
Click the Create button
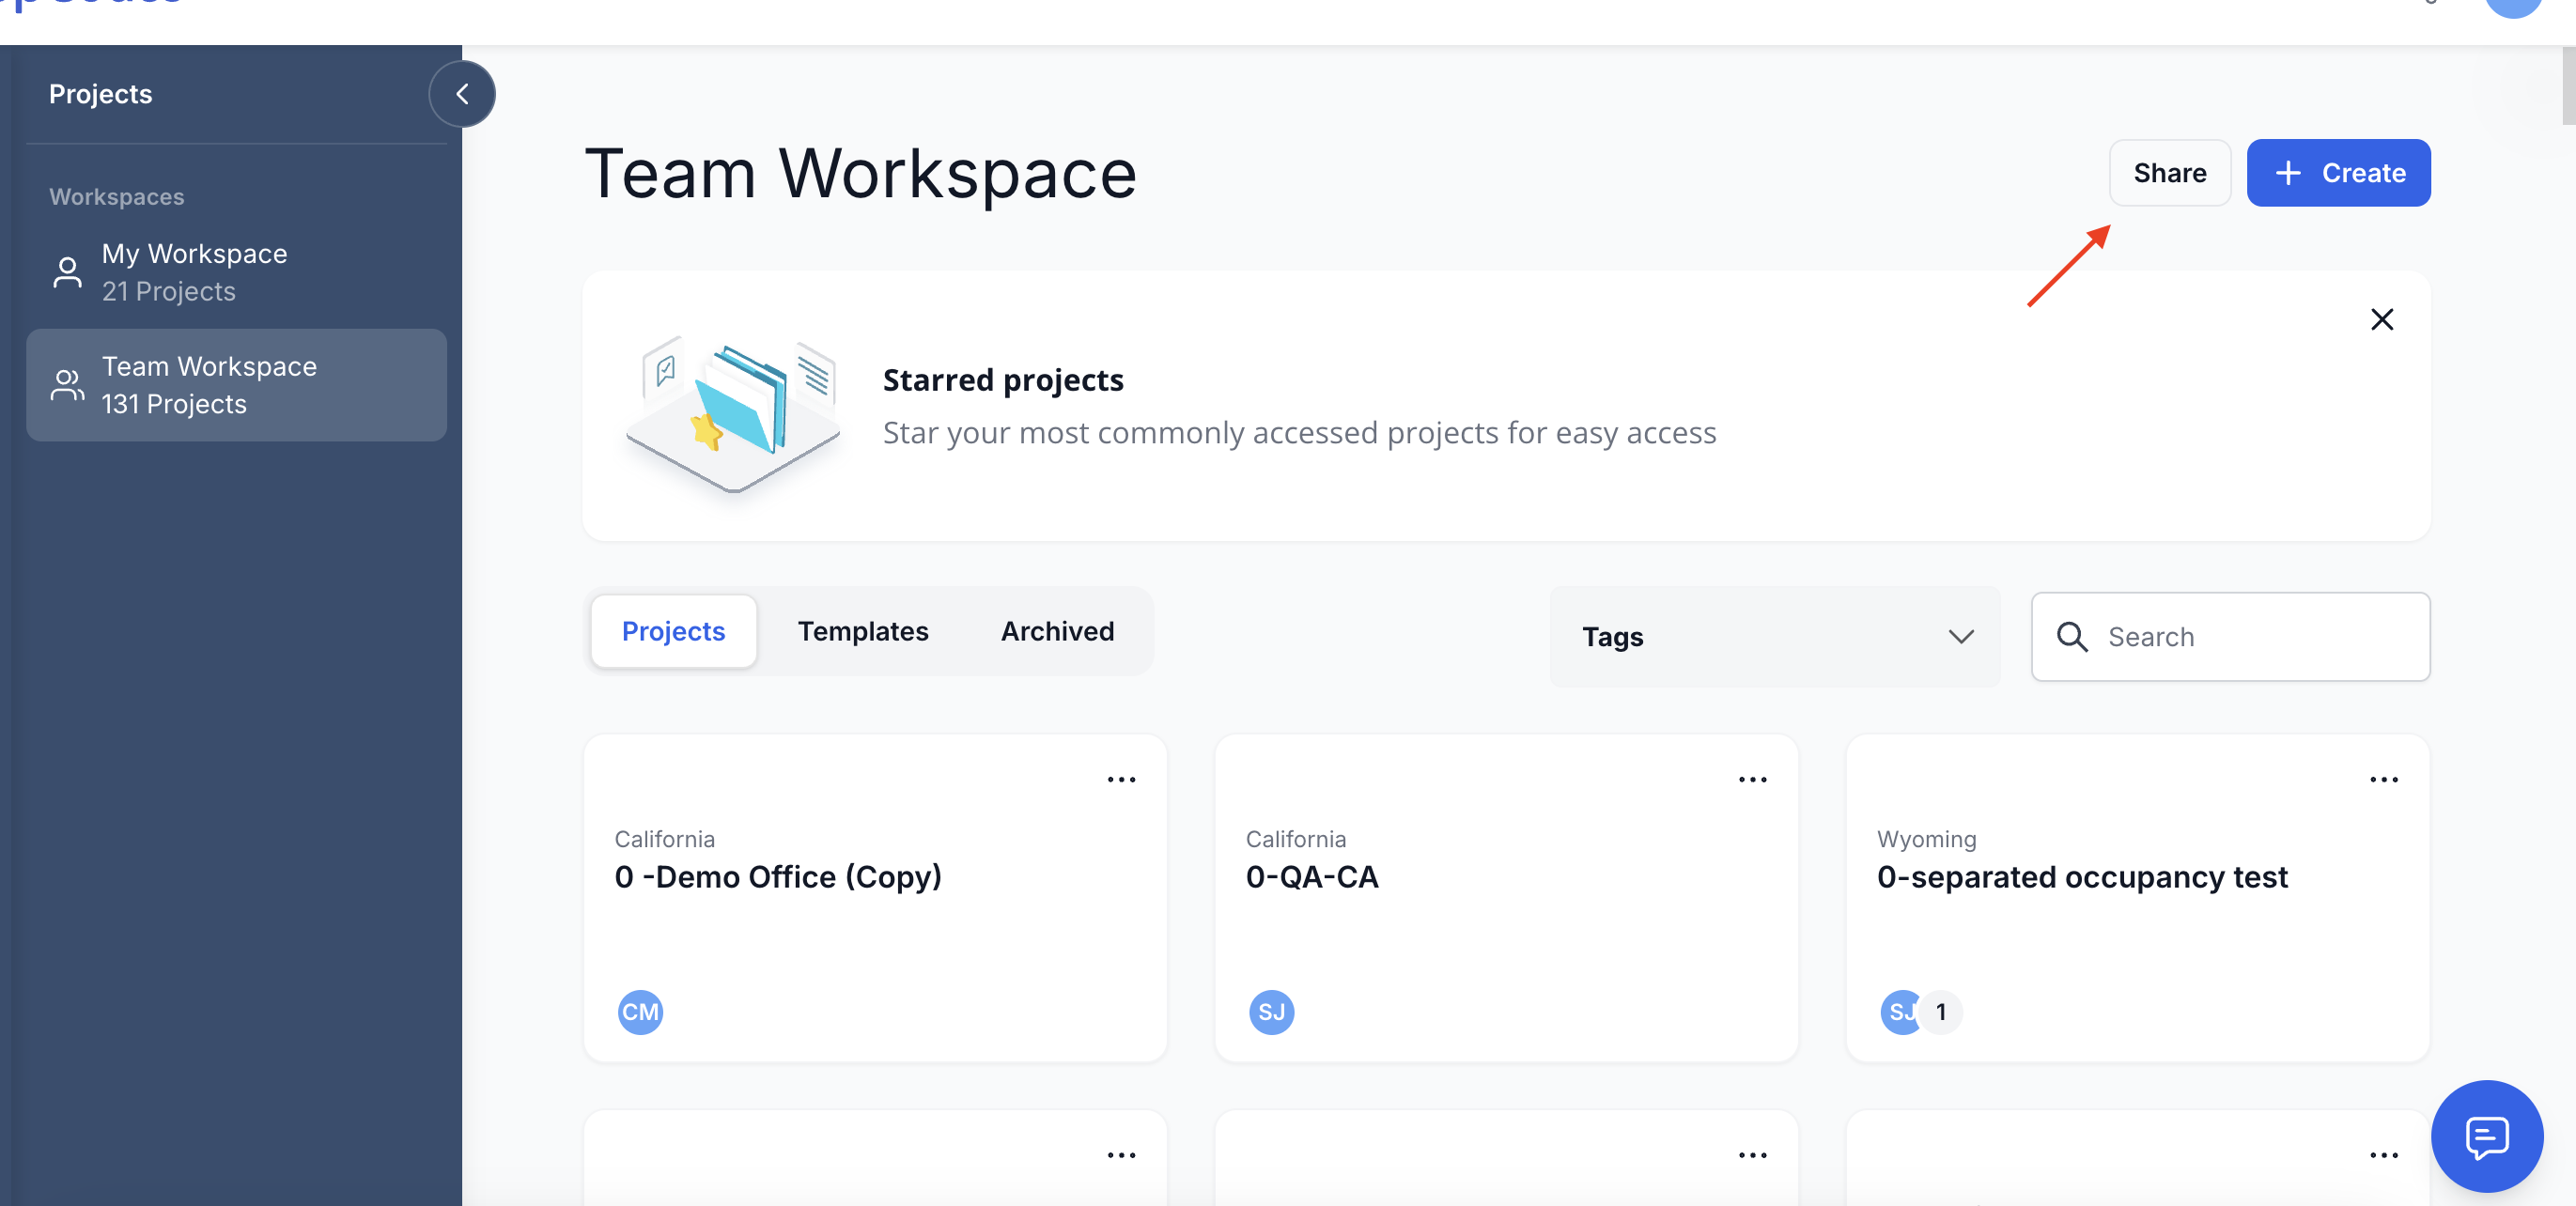point(2337,173)
